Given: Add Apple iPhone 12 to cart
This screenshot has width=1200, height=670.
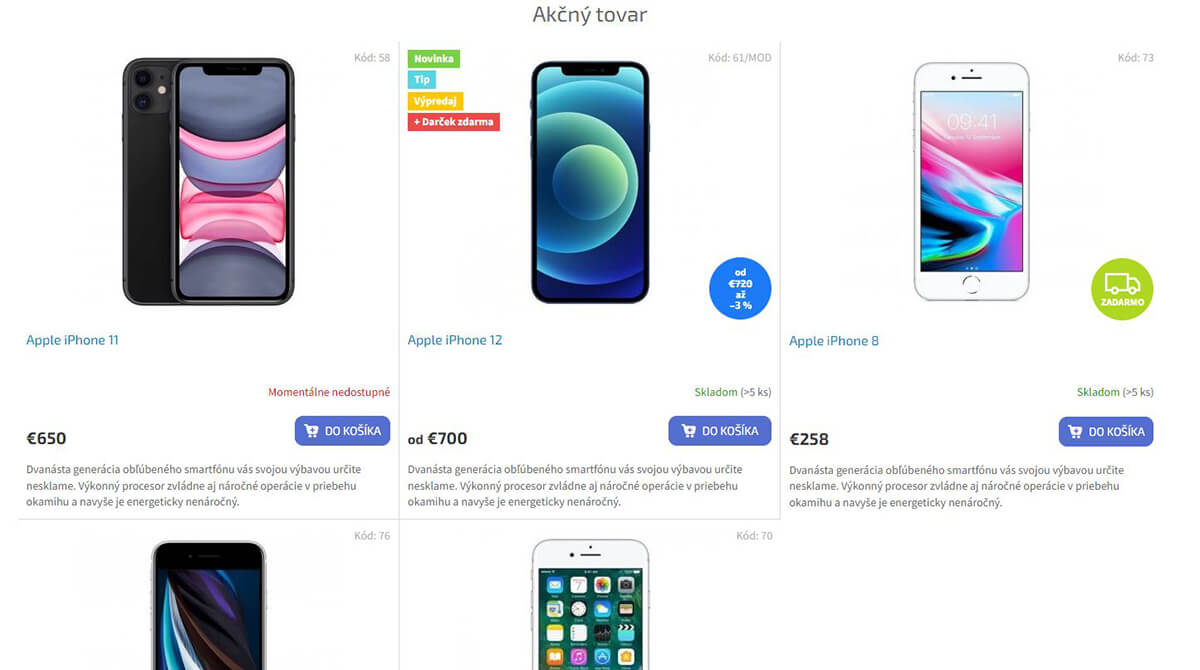Looking at the screenshot, I should (720, 431).
